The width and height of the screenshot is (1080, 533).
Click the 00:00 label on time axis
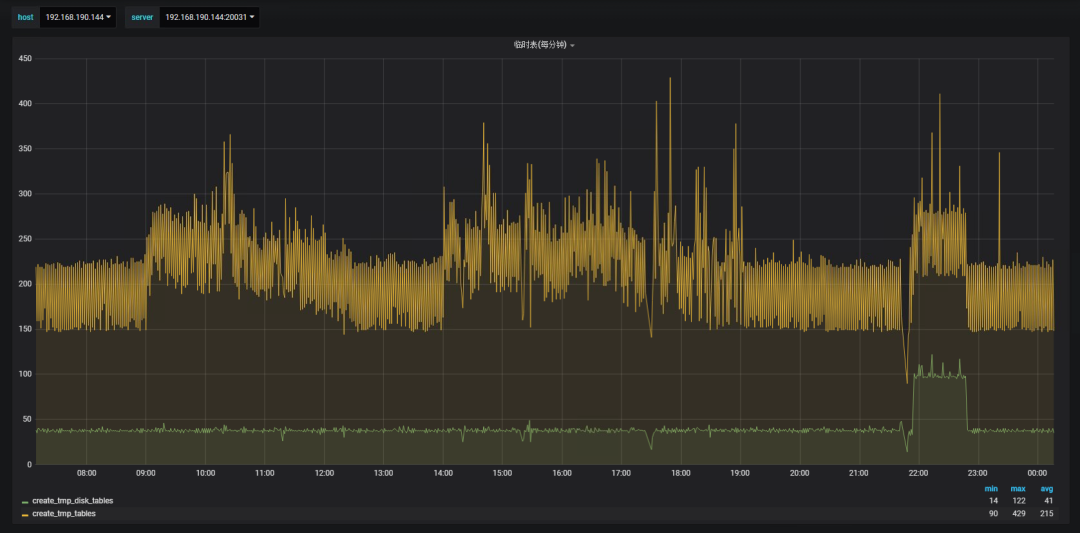click(1037, 472)
